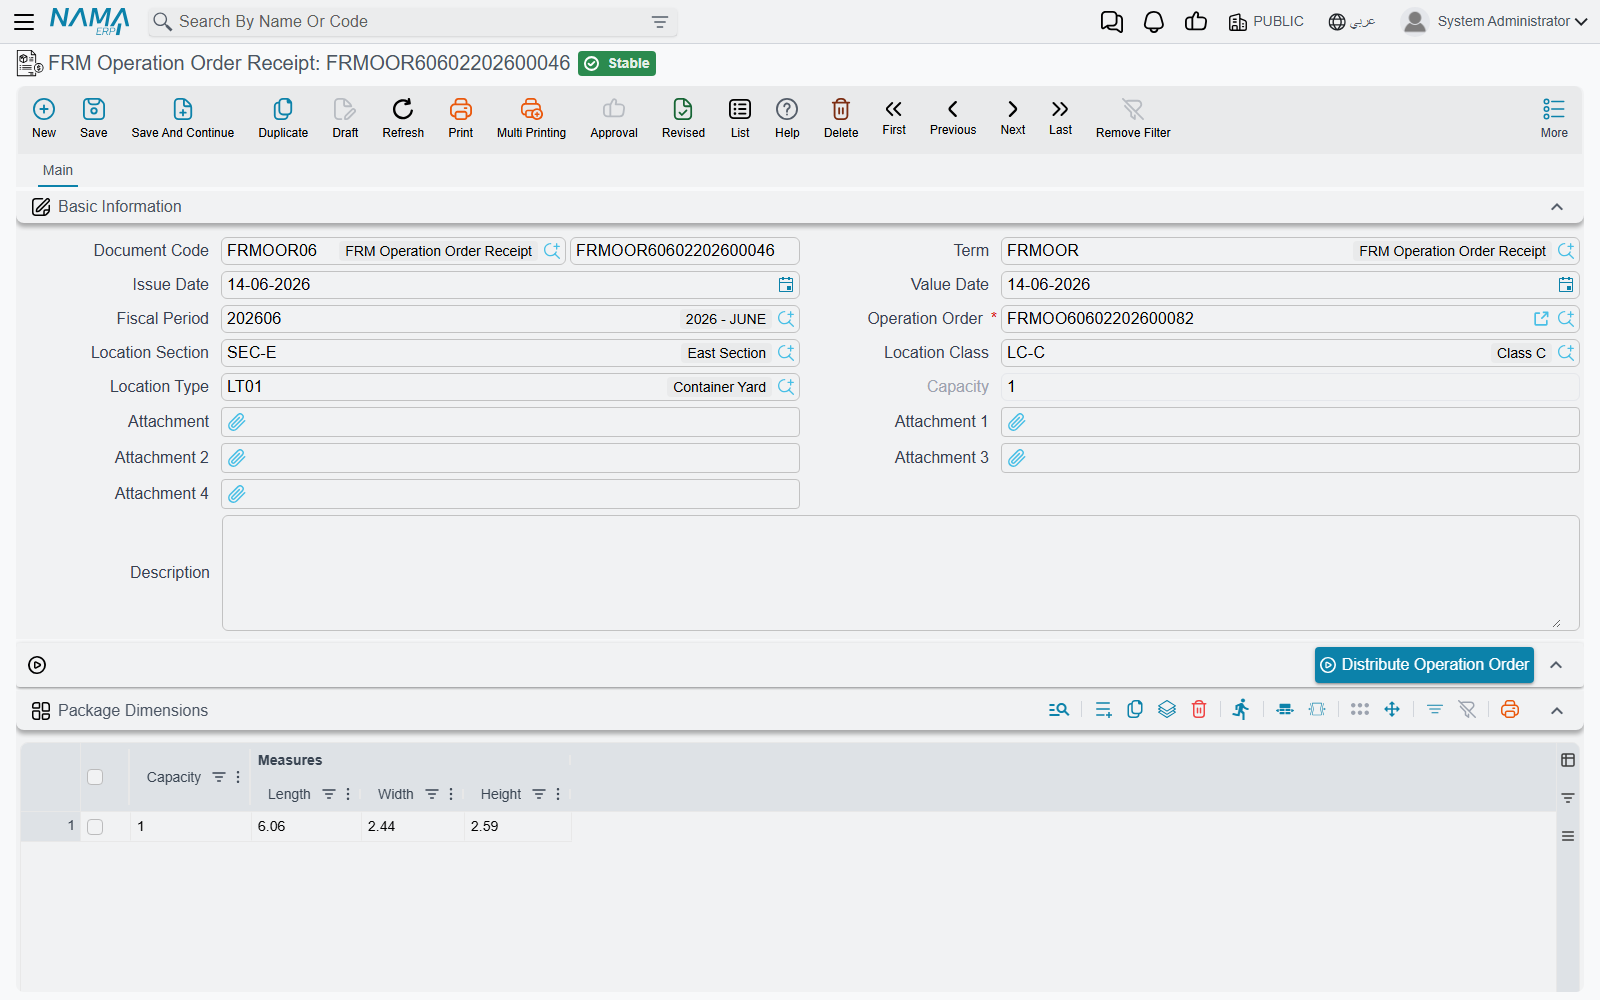This screenshot has height=1000, width=1600.
Task: Click the Duplicate document icon
Action: (x=283, y=118)
